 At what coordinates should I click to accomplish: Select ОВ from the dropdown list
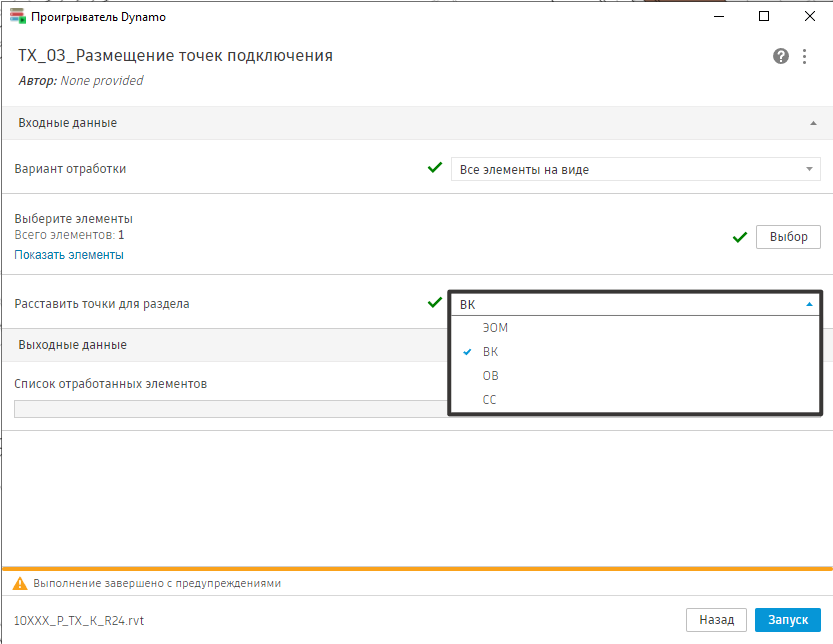coord(490,376)
